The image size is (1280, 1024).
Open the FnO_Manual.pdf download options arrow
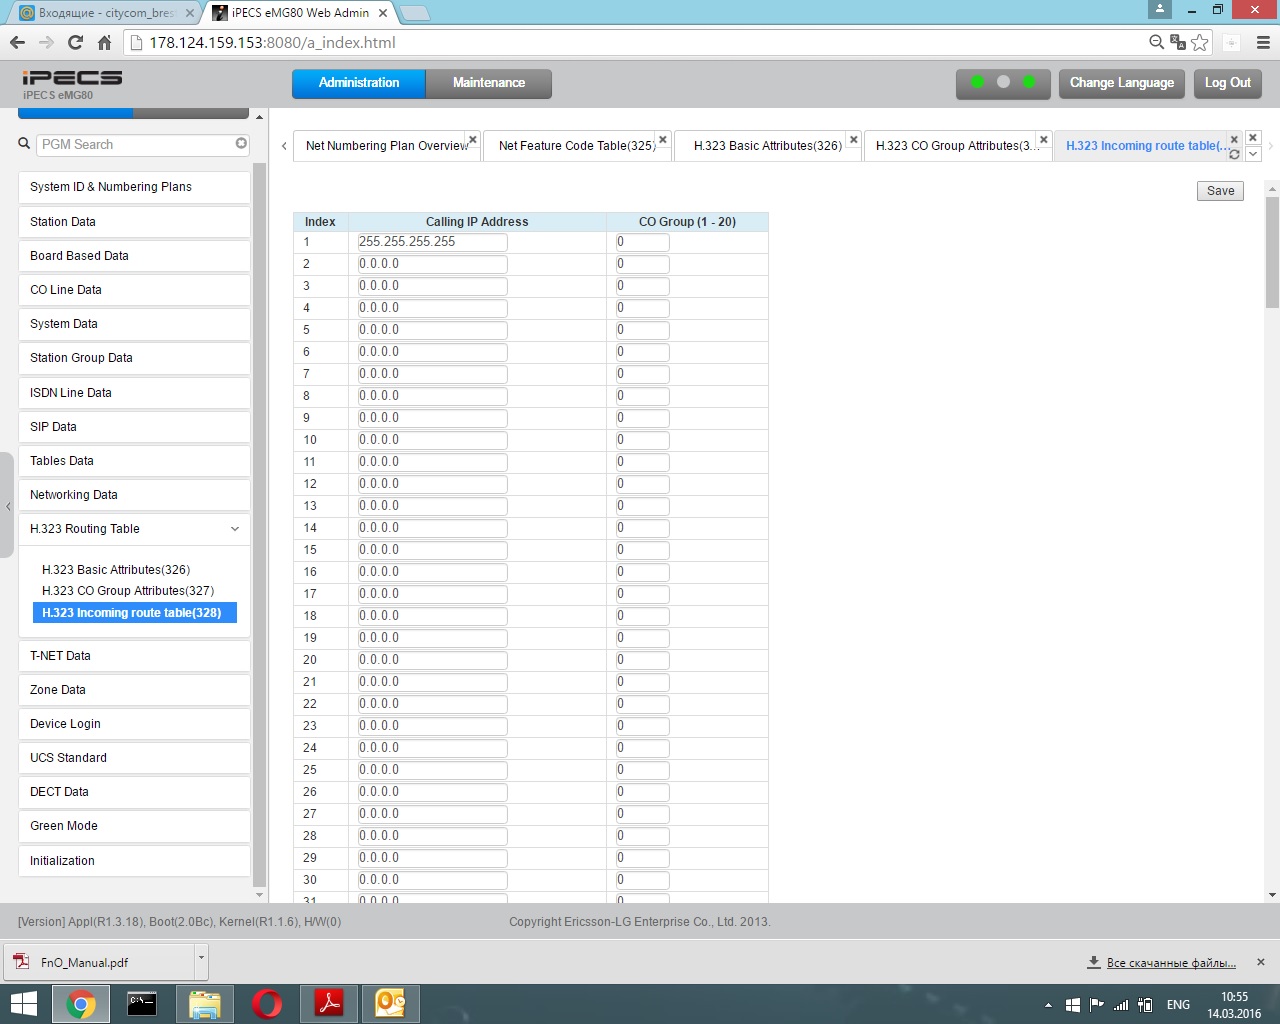click(201, 958)
